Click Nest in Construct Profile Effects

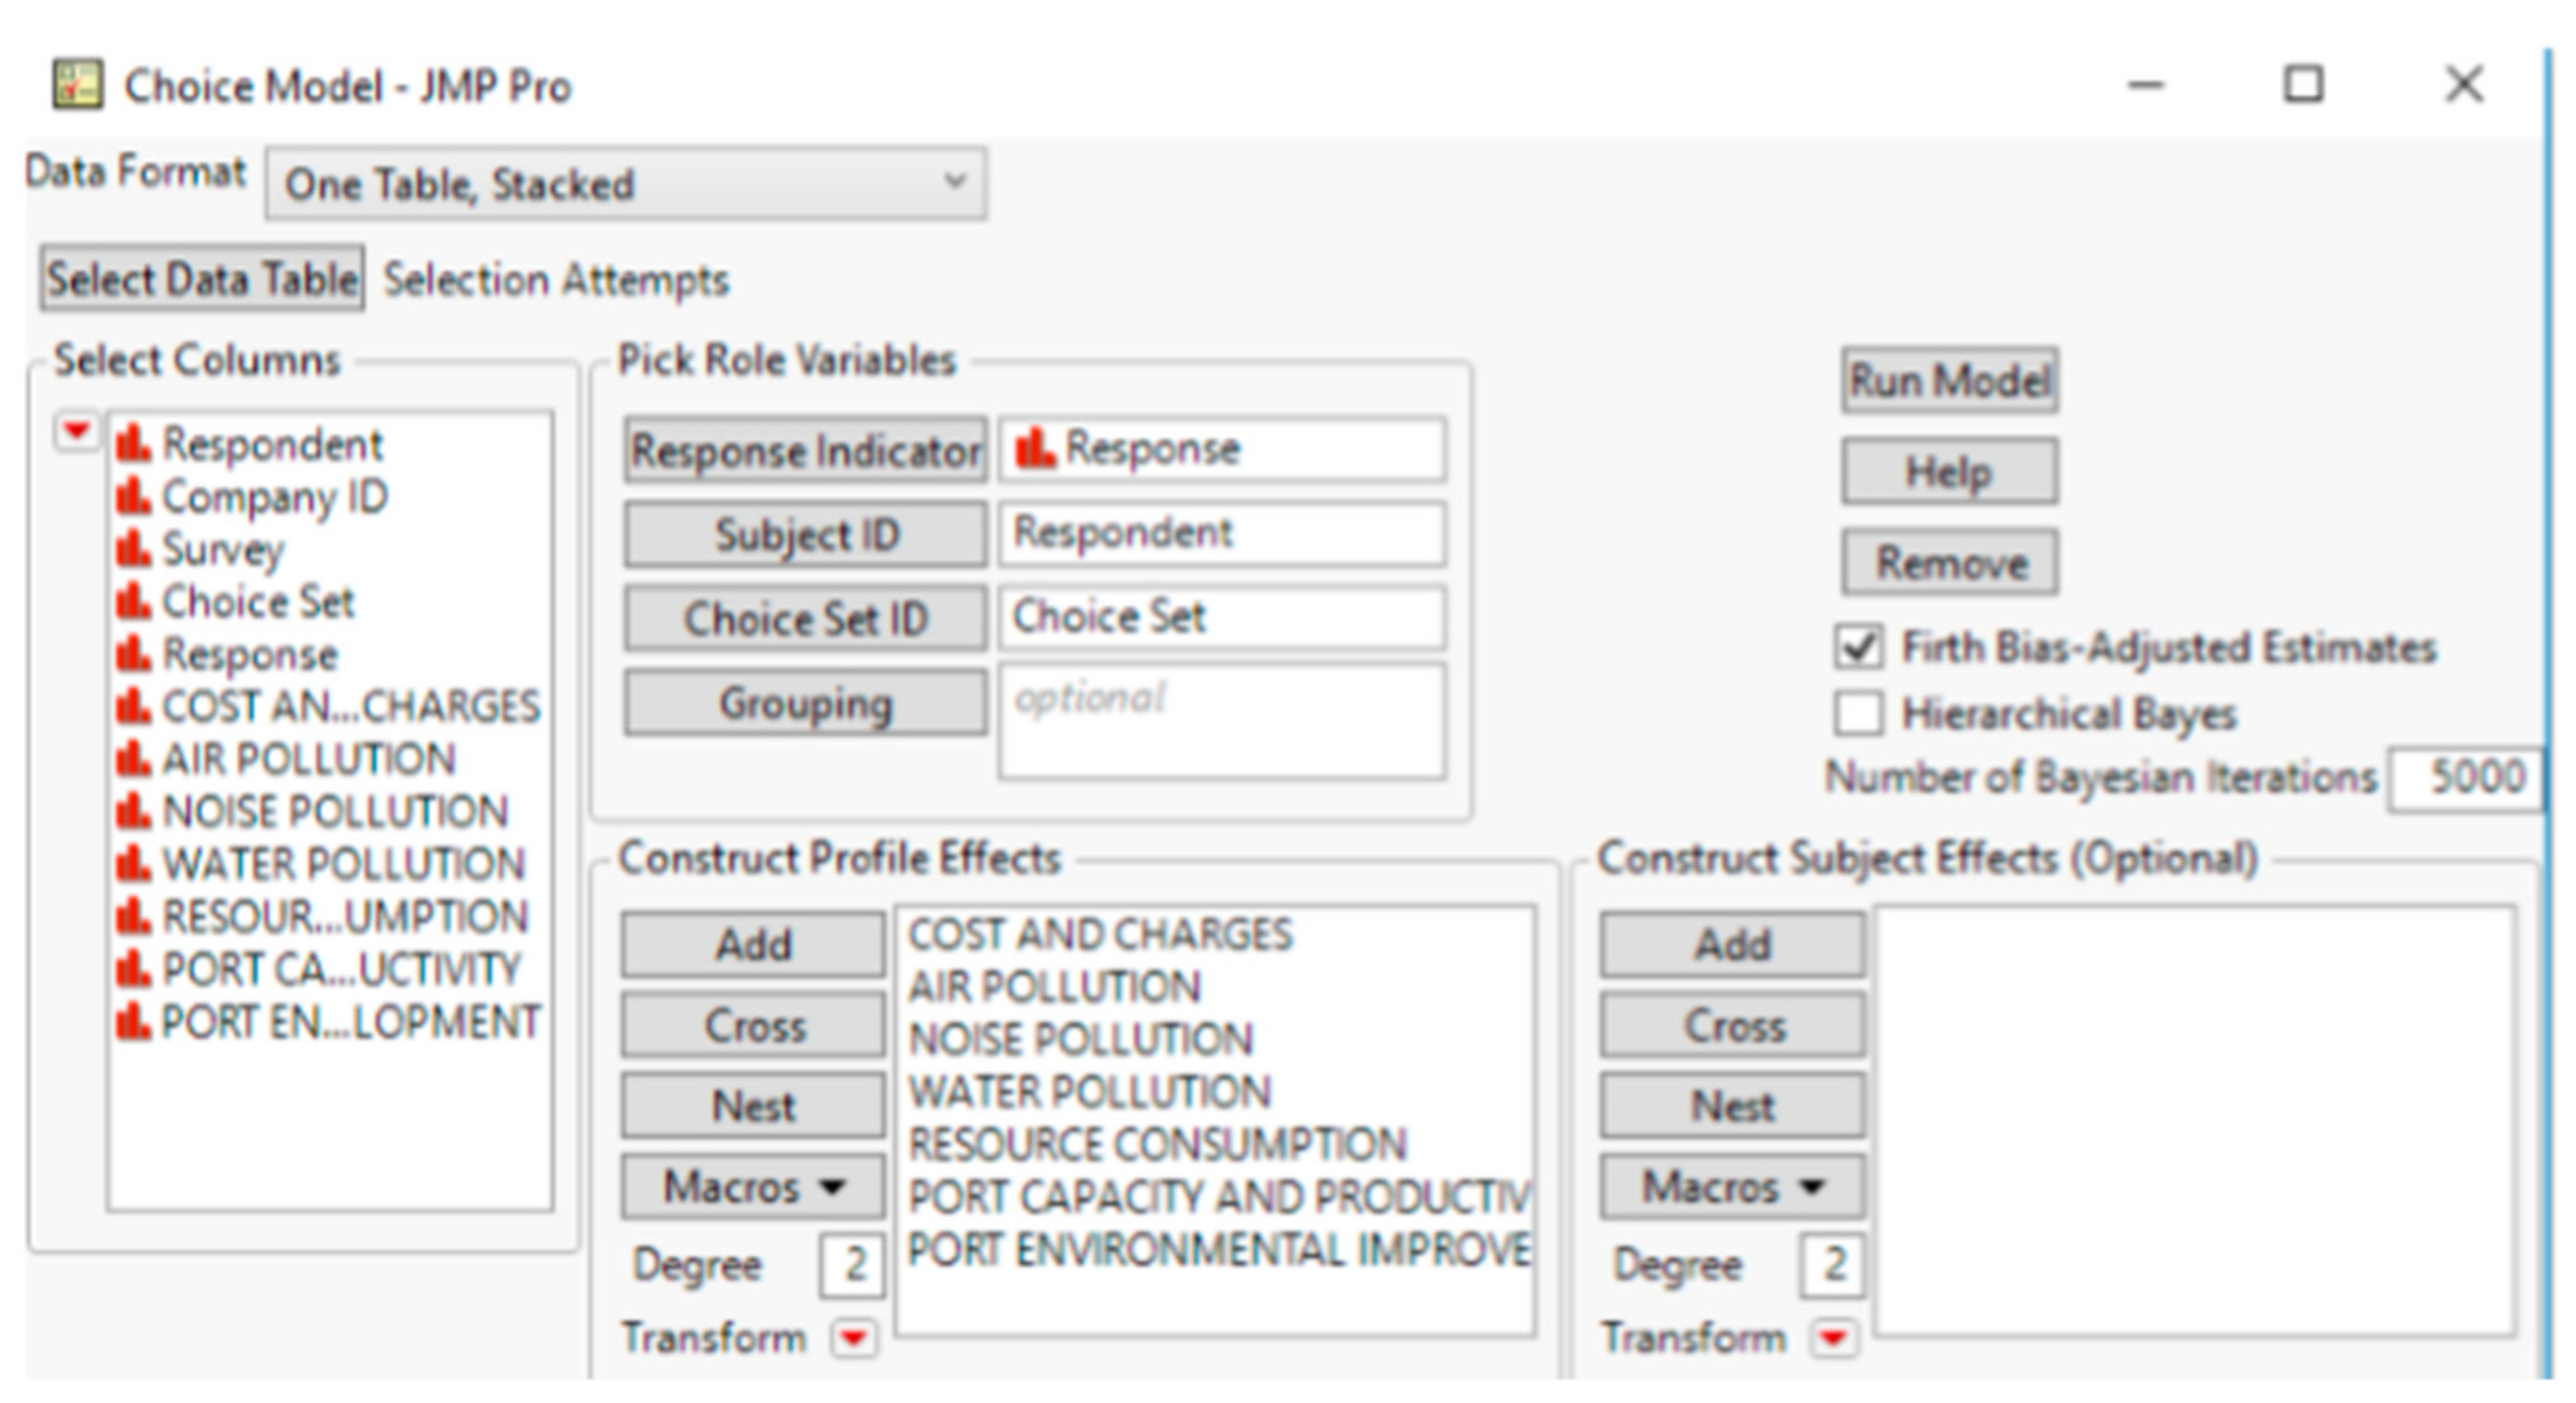pyautogui.click(x=752, y=1106)
